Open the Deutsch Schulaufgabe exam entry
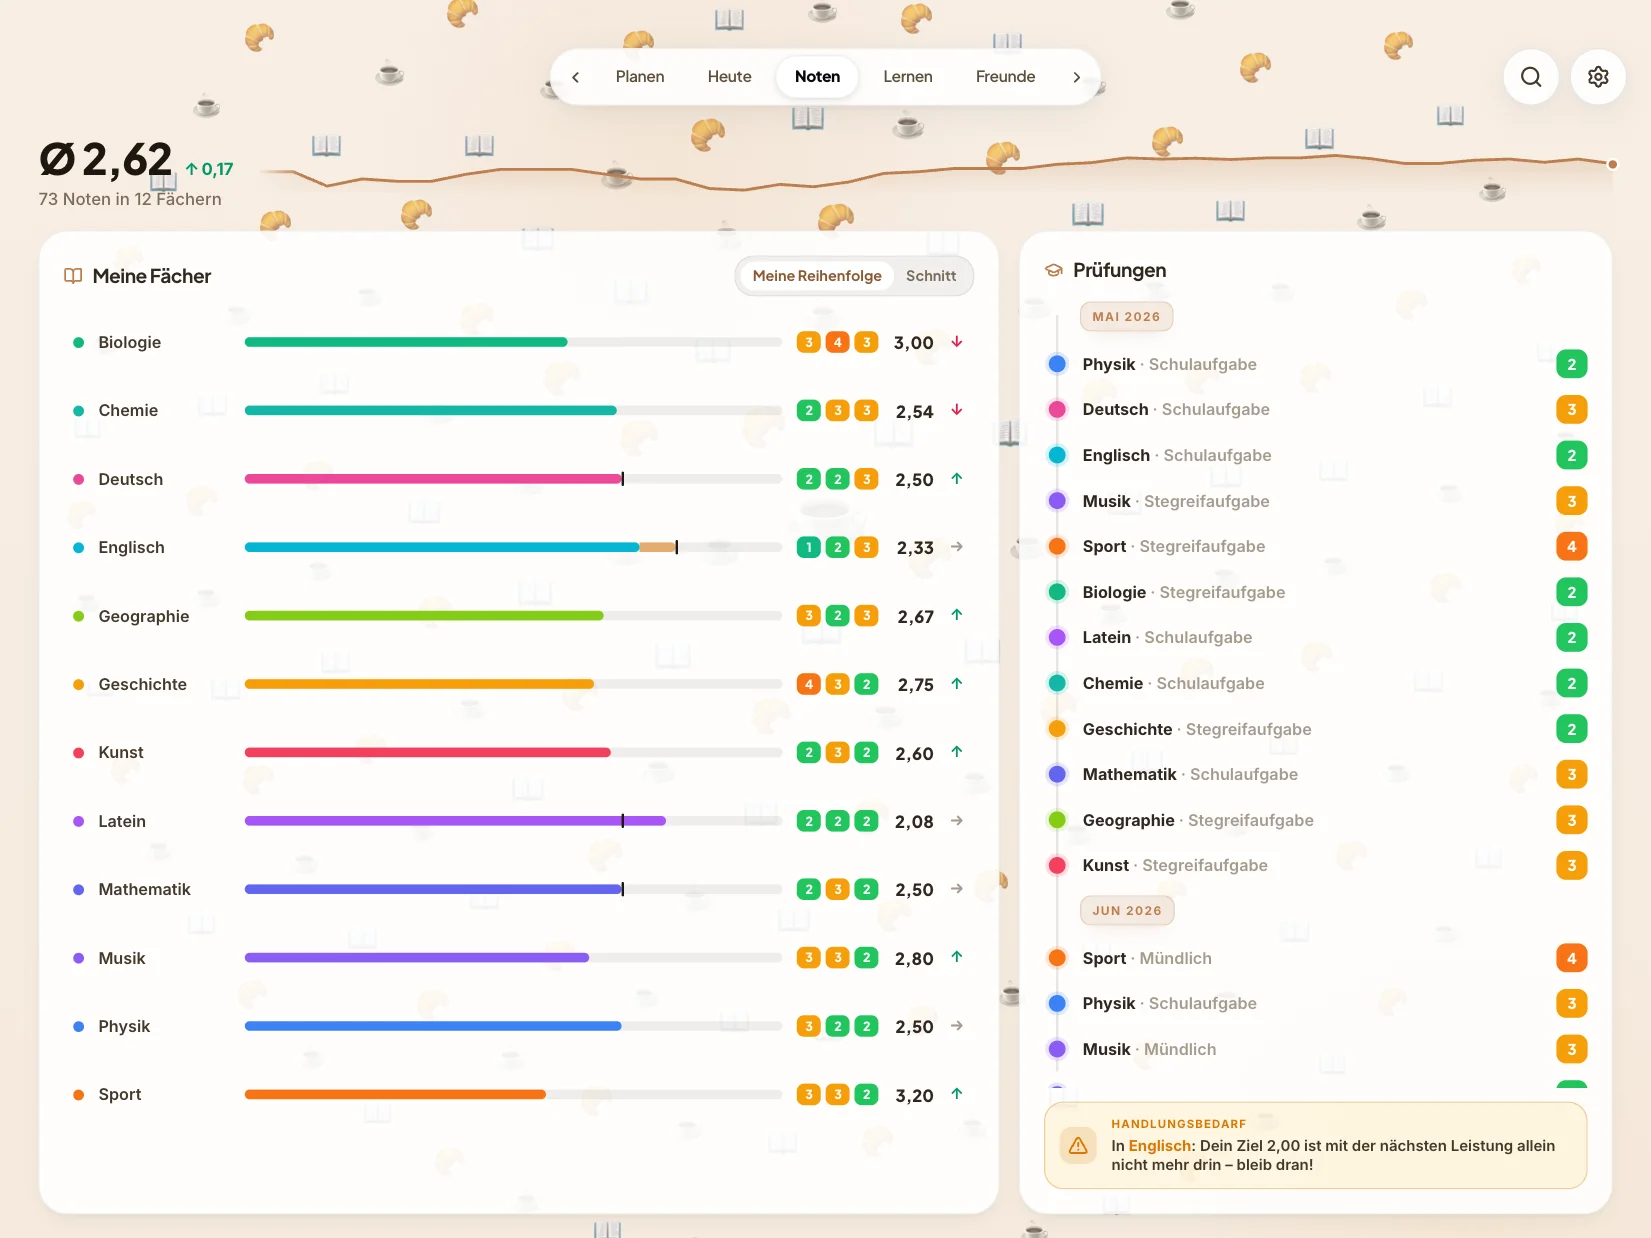This screenshot has height=1238, width=1651. [x=1317, y=409]
